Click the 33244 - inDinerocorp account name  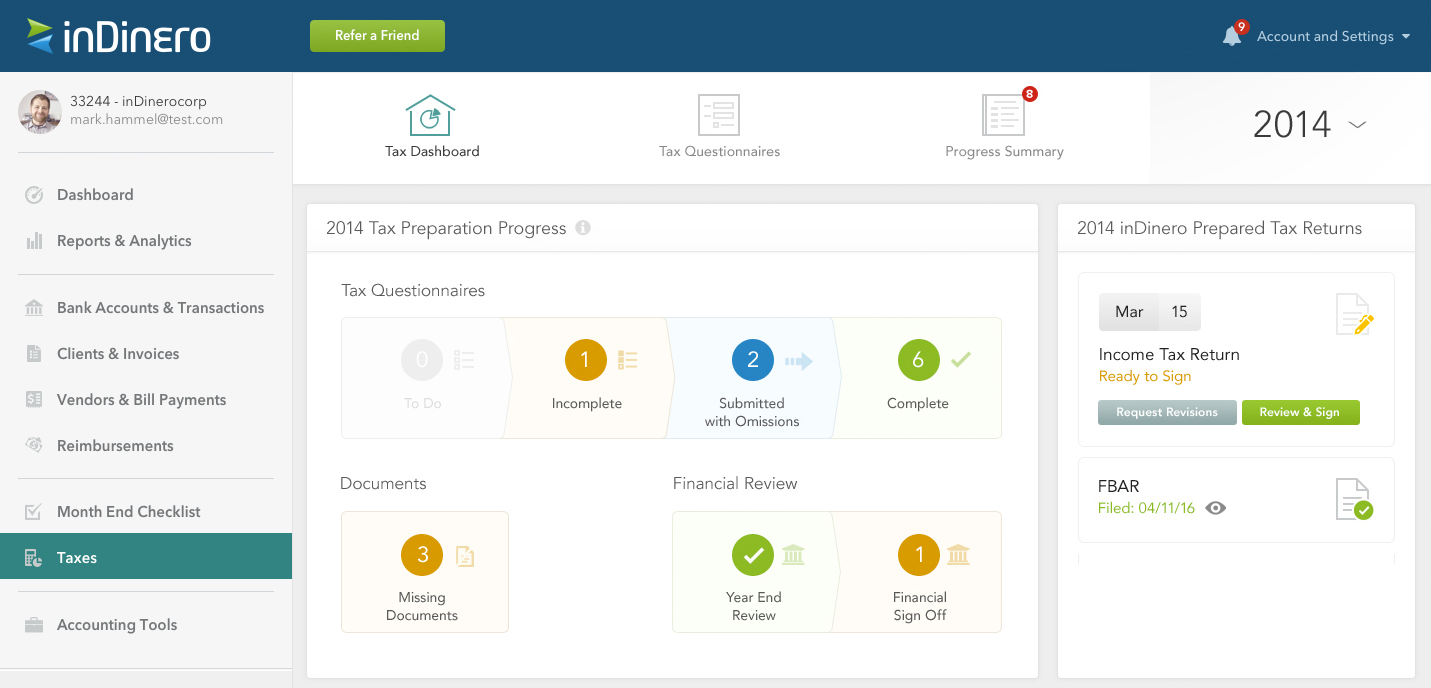point(138,102)
